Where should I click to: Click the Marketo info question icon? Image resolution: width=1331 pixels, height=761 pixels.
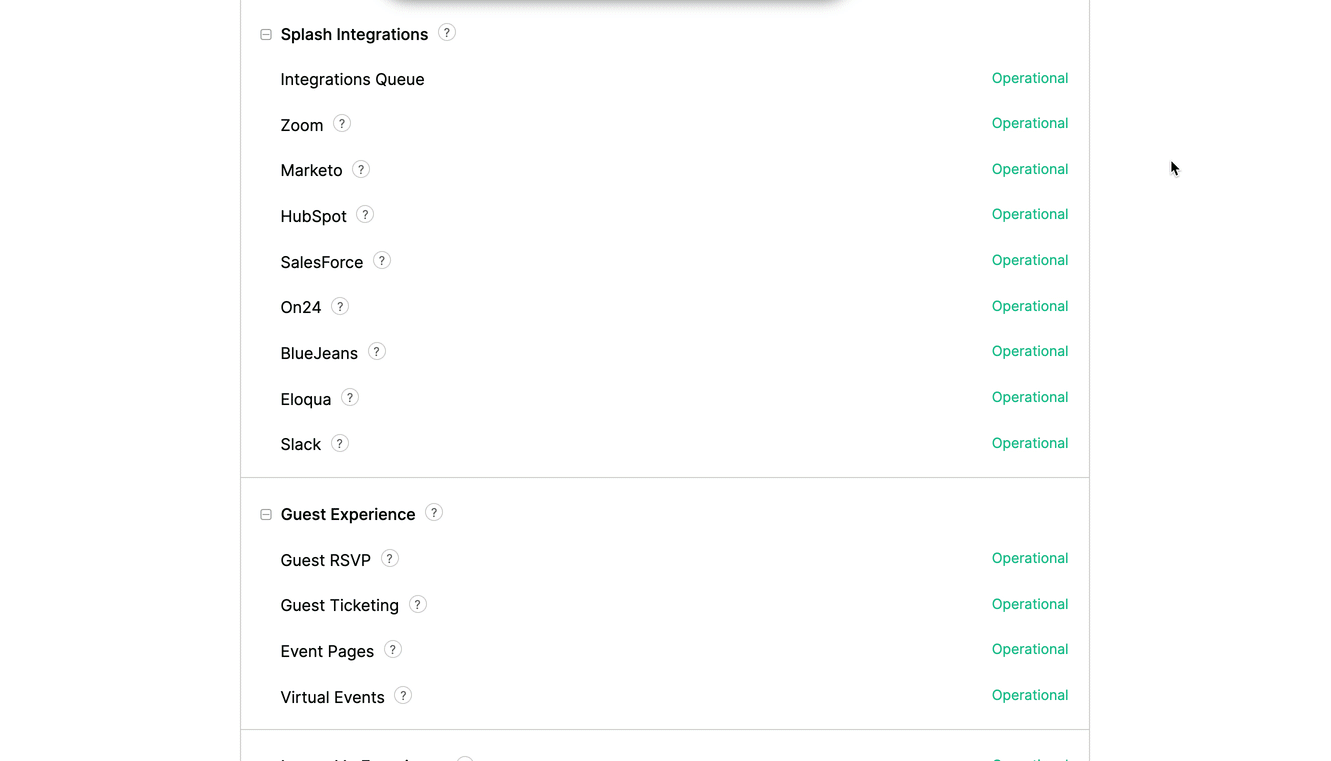coord(361,169)
